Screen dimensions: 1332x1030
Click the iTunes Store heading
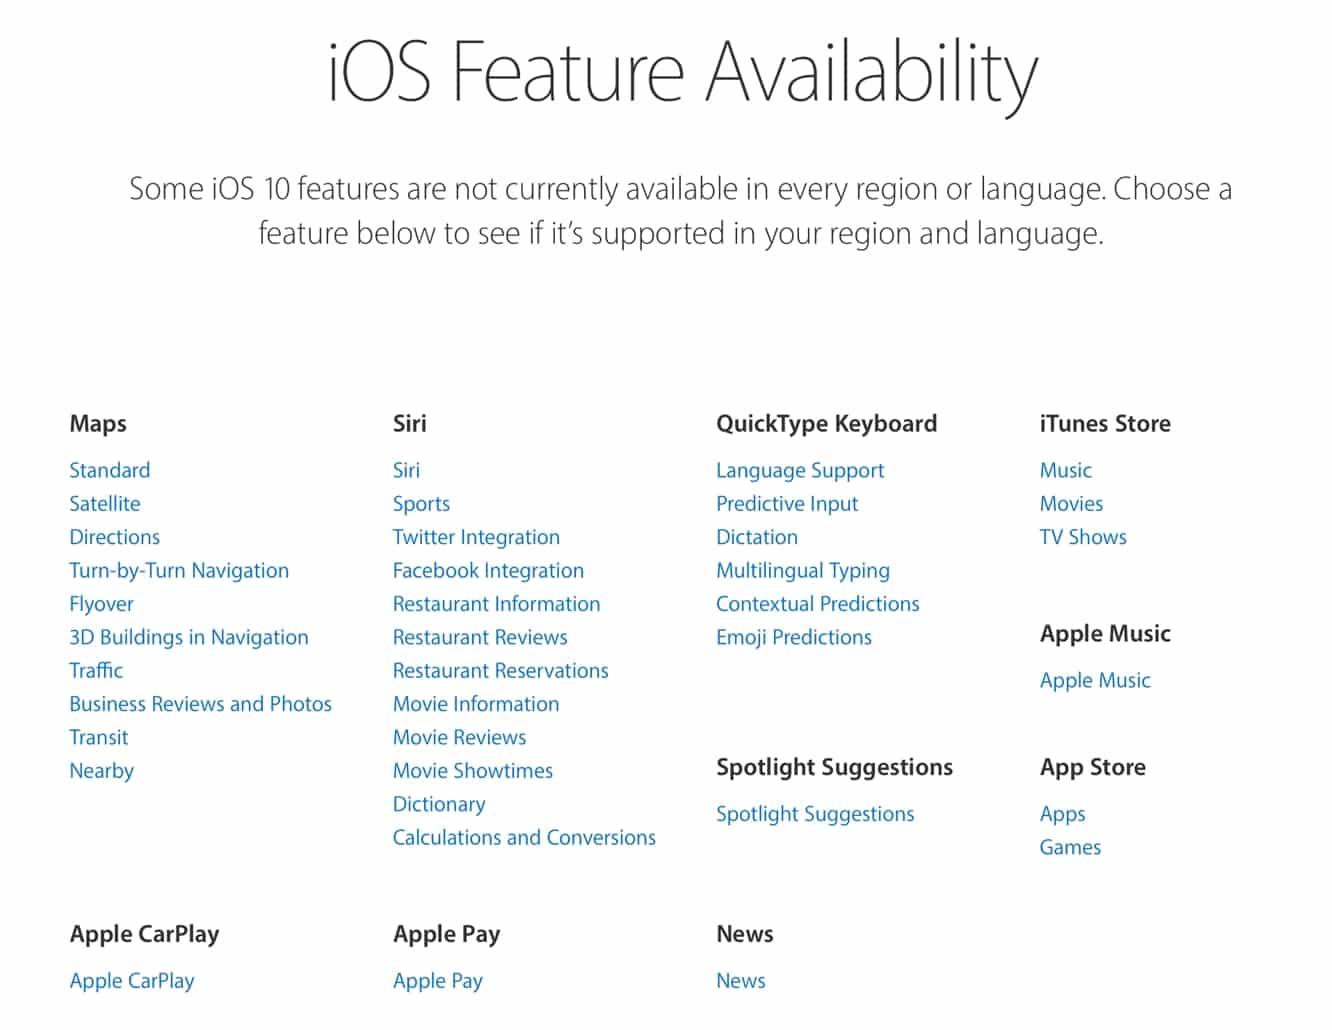coord(1105,423)
